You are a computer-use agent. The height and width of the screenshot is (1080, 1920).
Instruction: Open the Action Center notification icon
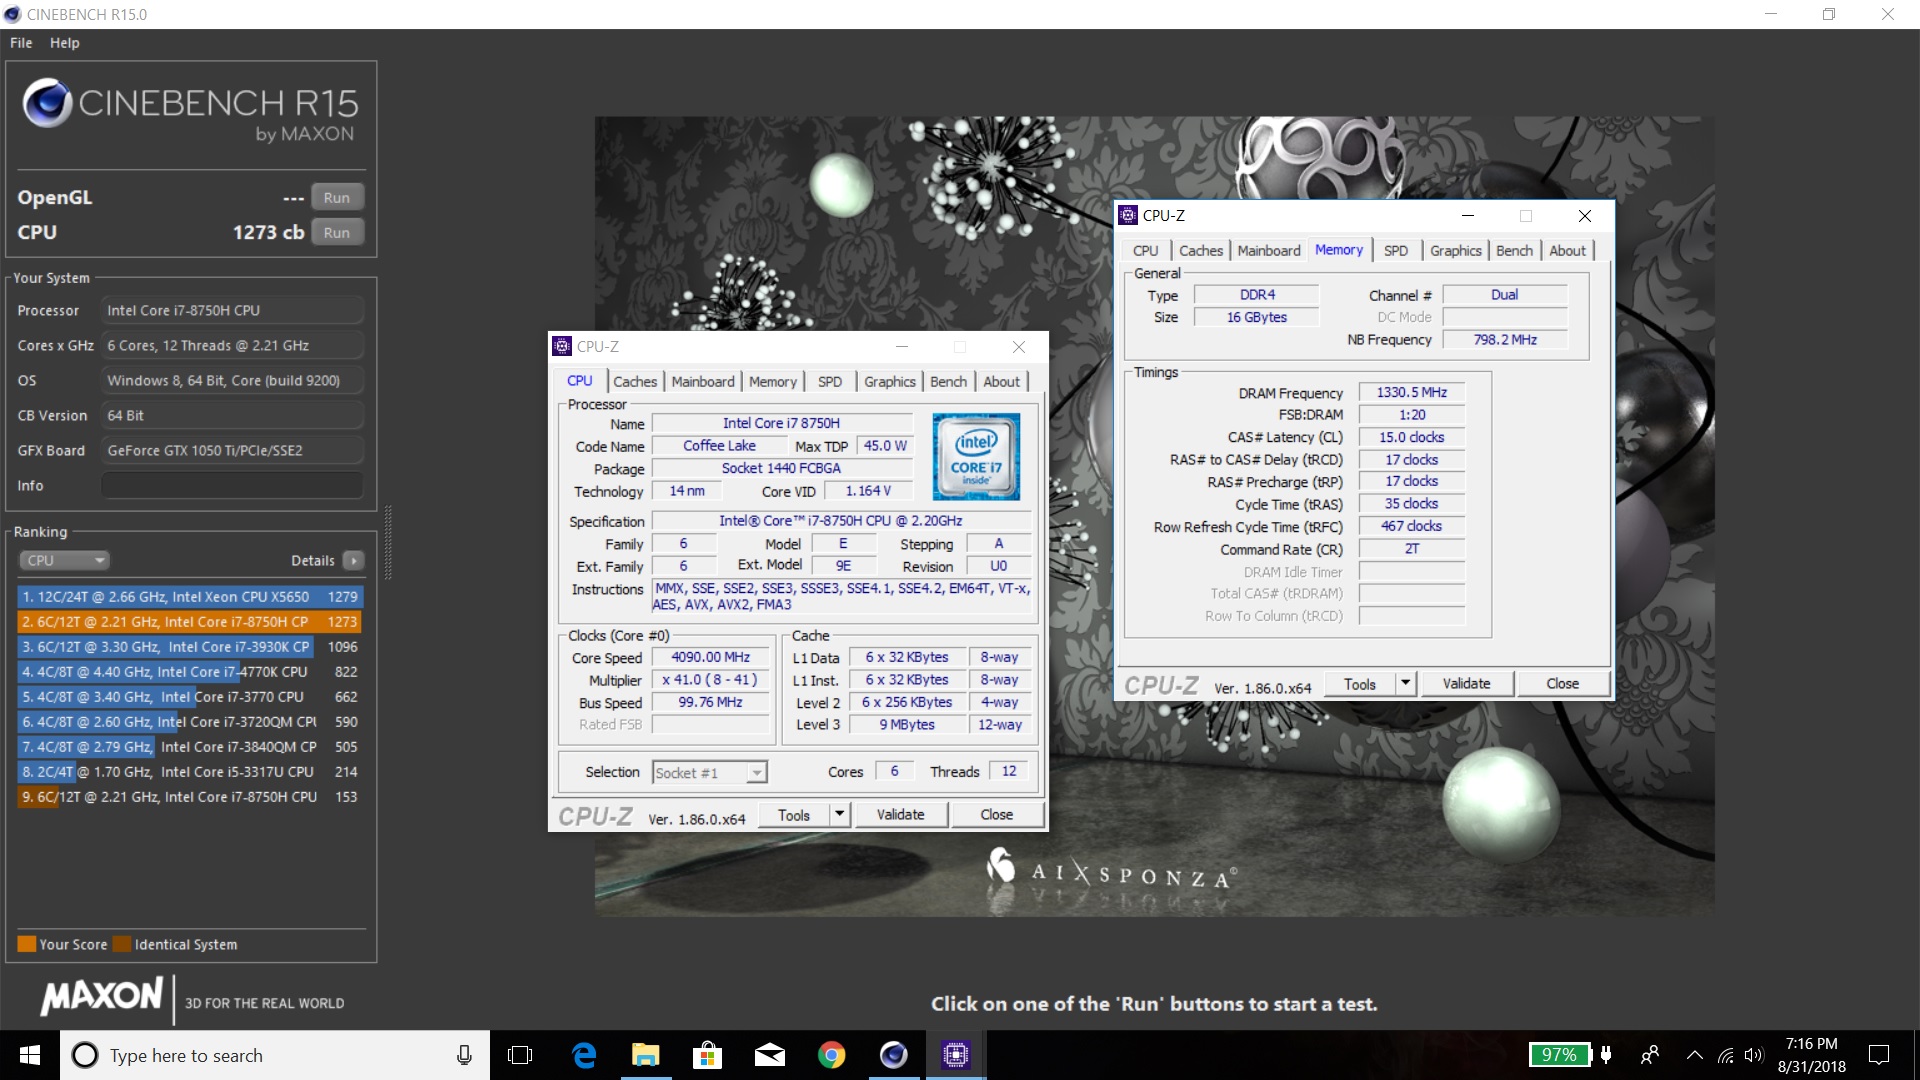pyautogui.click(x=1879, y=1055)
